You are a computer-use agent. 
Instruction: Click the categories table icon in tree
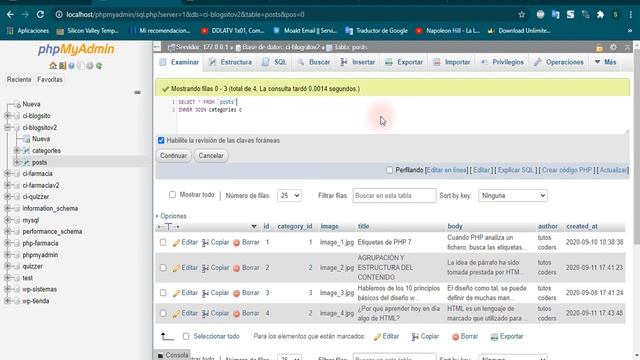(x=27, y=151)
